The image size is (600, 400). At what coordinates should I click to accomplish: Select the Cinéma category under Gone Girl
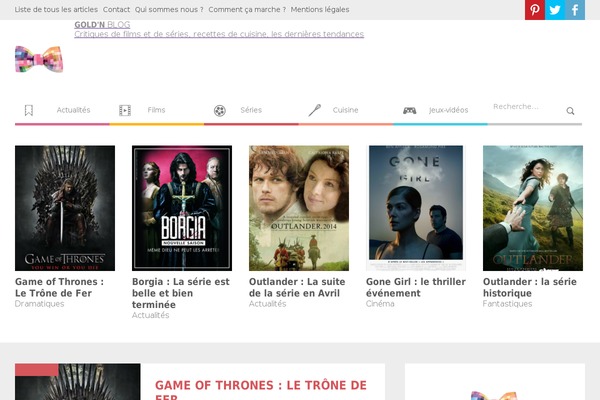point(380,304)
